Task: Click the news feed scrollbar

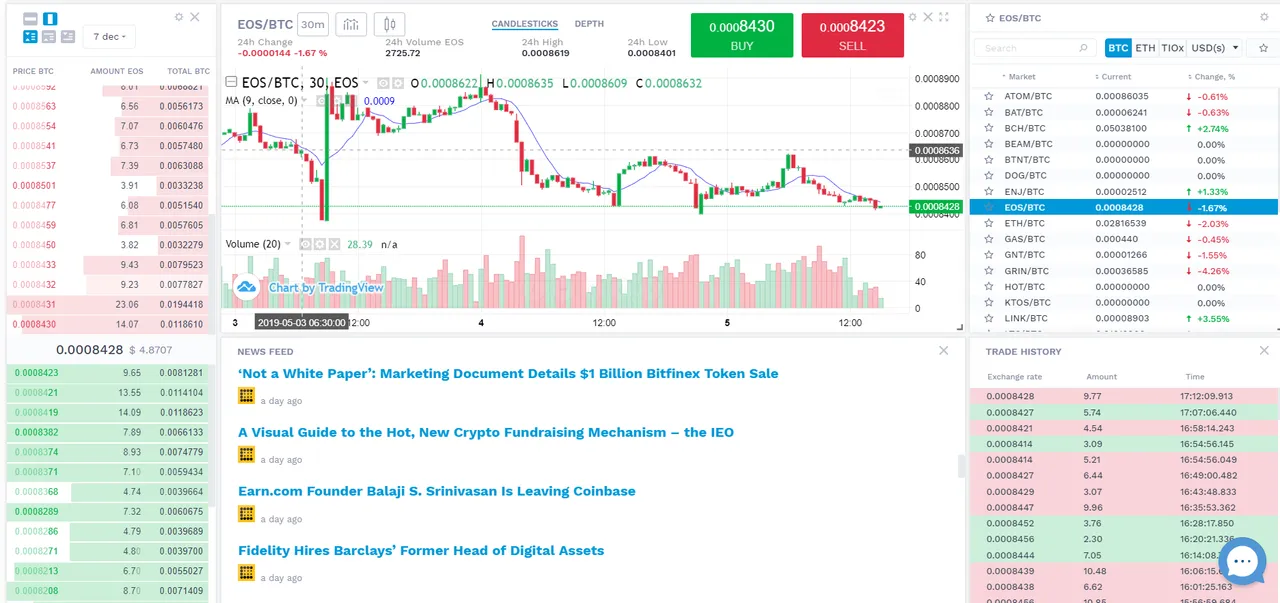Action: pyautogui.click(x=961, y=466)
